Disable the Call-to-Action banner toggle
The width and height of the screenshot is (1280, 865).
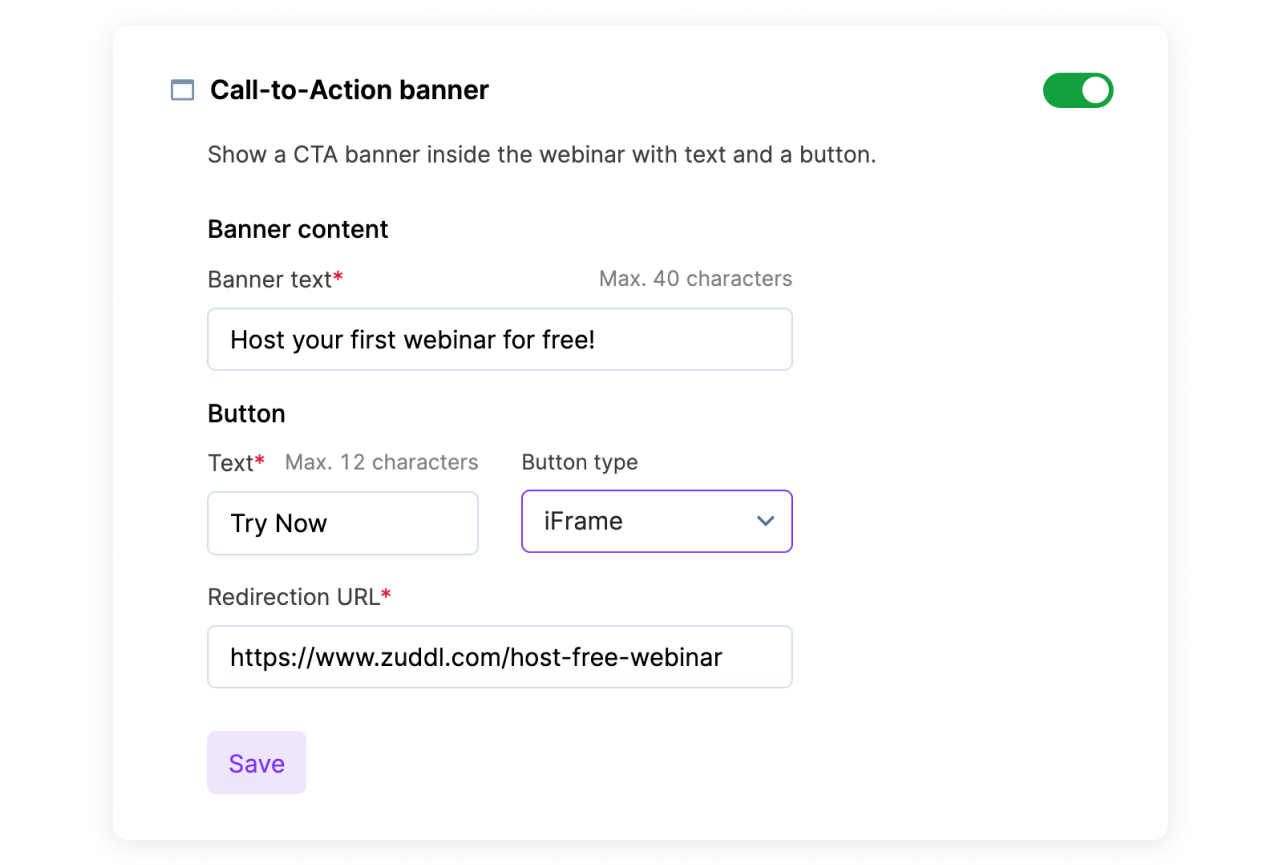tap(1077, 90)
